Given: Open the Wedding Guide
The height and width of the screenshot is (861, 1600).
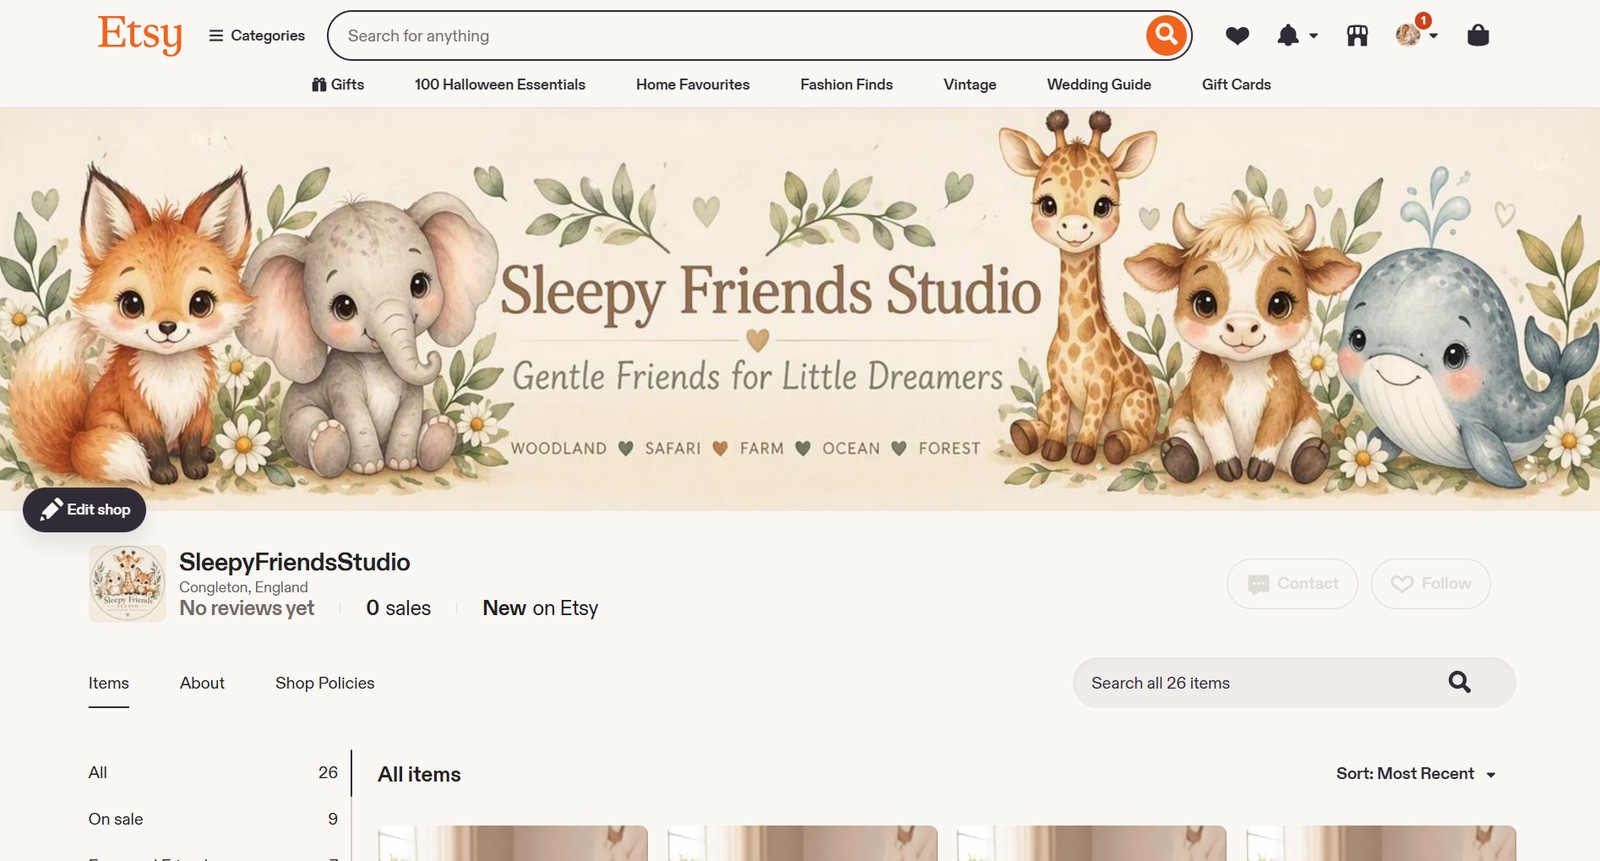Looking at the screenshot, I should (x=1099, y=85).
